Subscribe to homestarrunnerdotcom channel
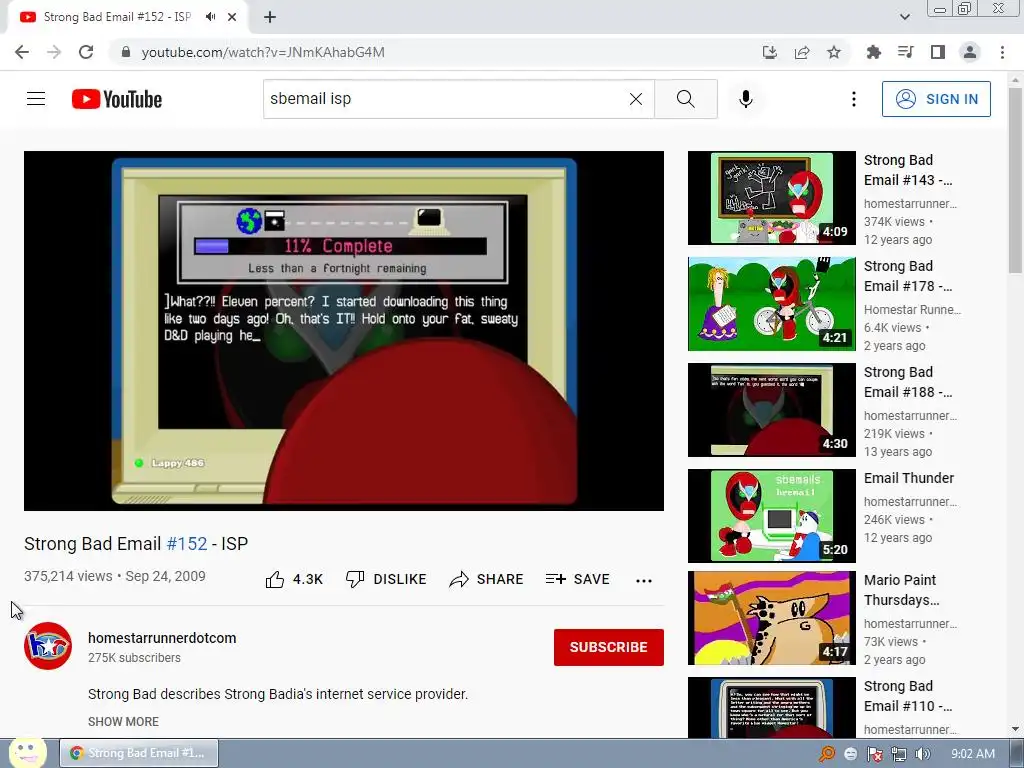 click(x=609, y=647)
